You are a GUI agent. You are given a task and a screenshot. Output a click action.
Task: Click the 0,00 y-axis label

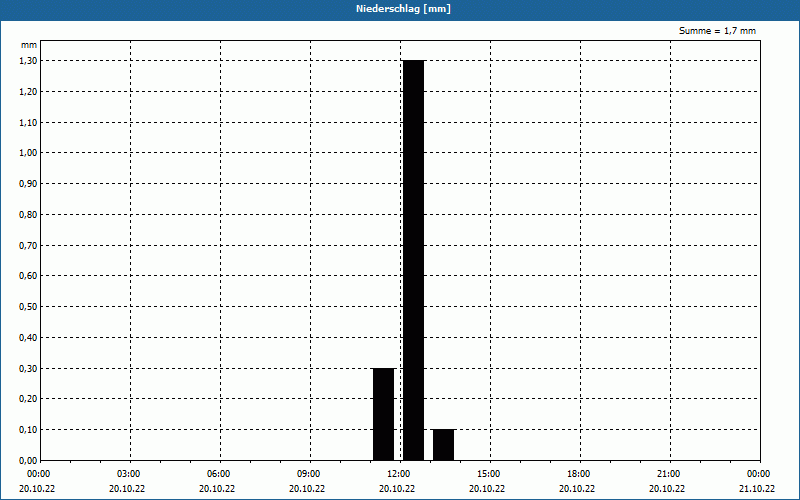pos(28,461)
